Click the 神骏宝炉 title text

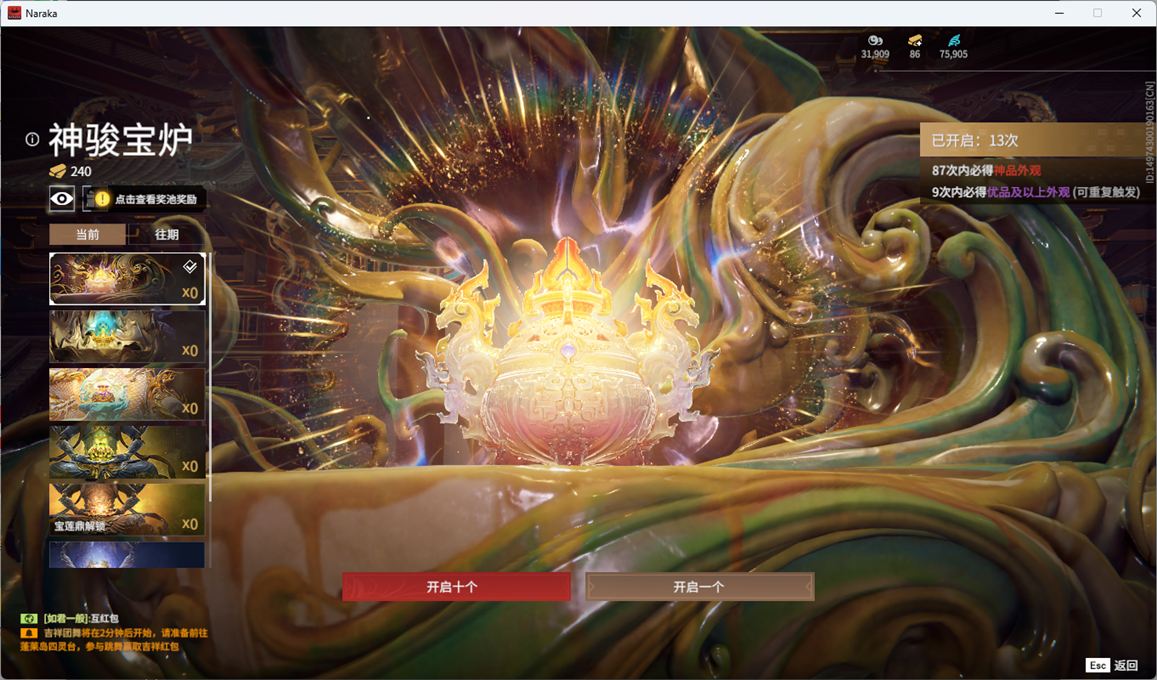121,139
